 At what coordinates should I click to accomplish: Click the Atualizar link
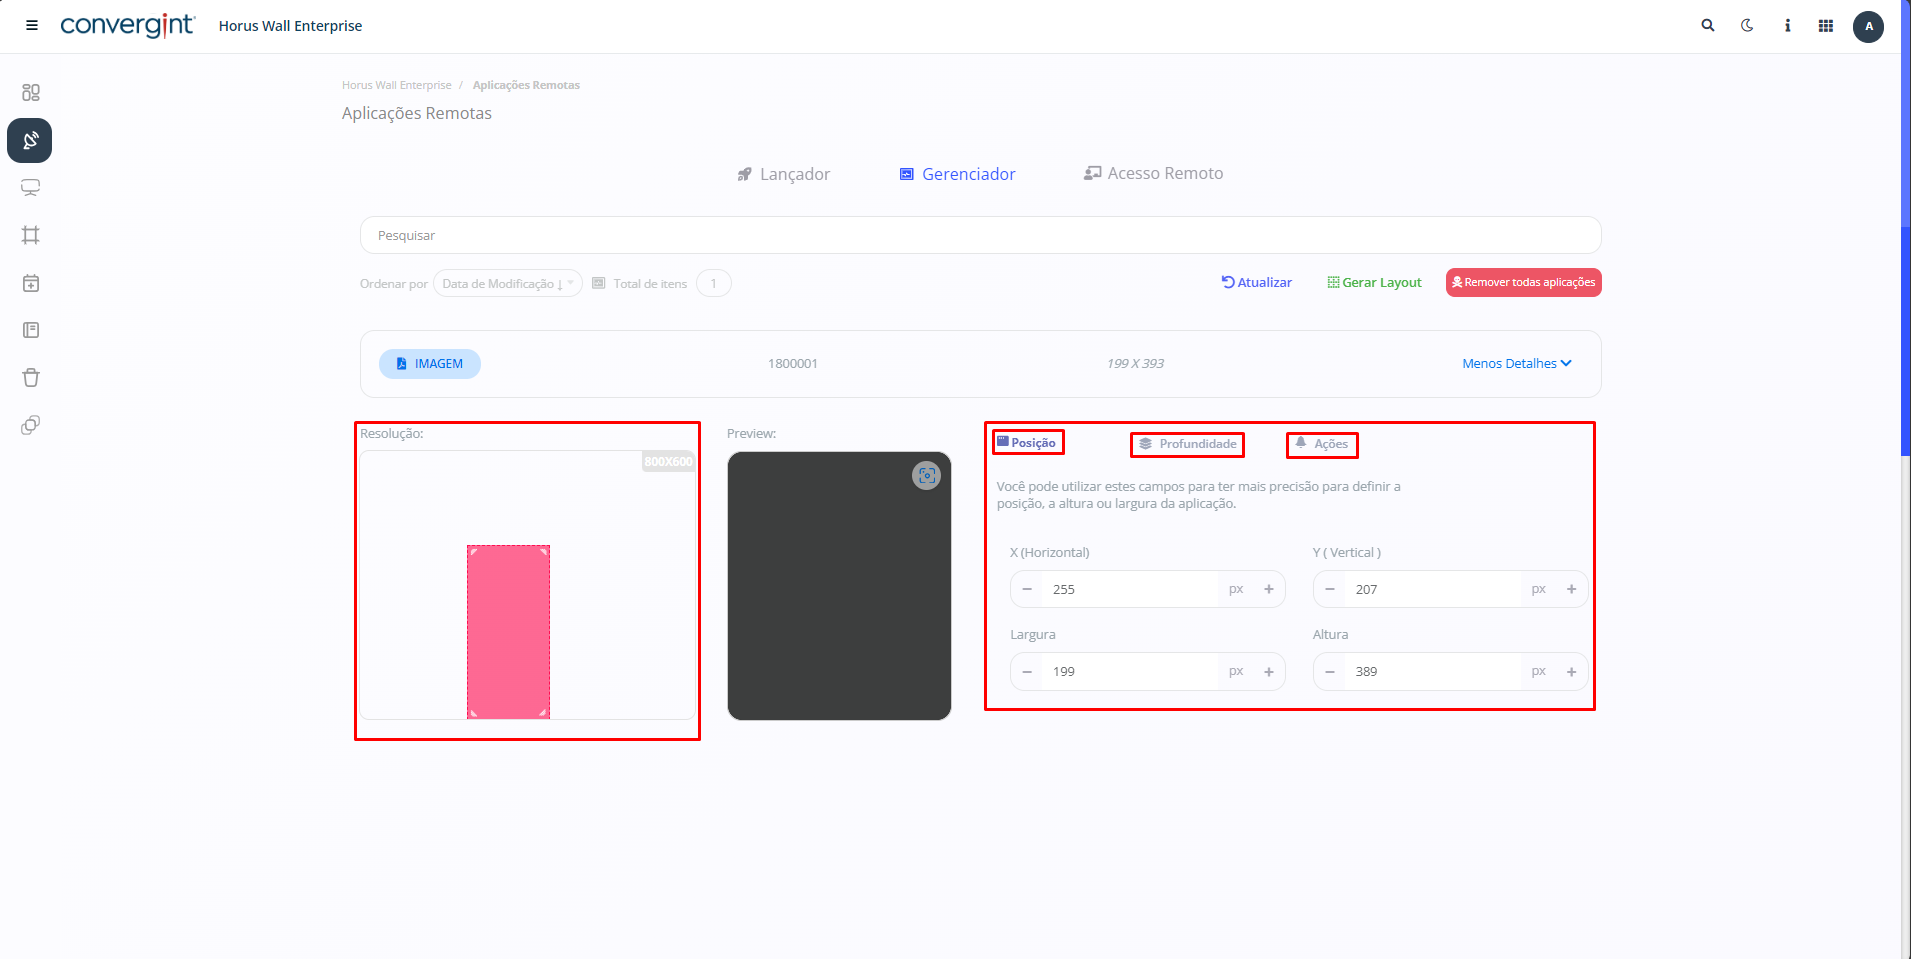(1257, 283)
